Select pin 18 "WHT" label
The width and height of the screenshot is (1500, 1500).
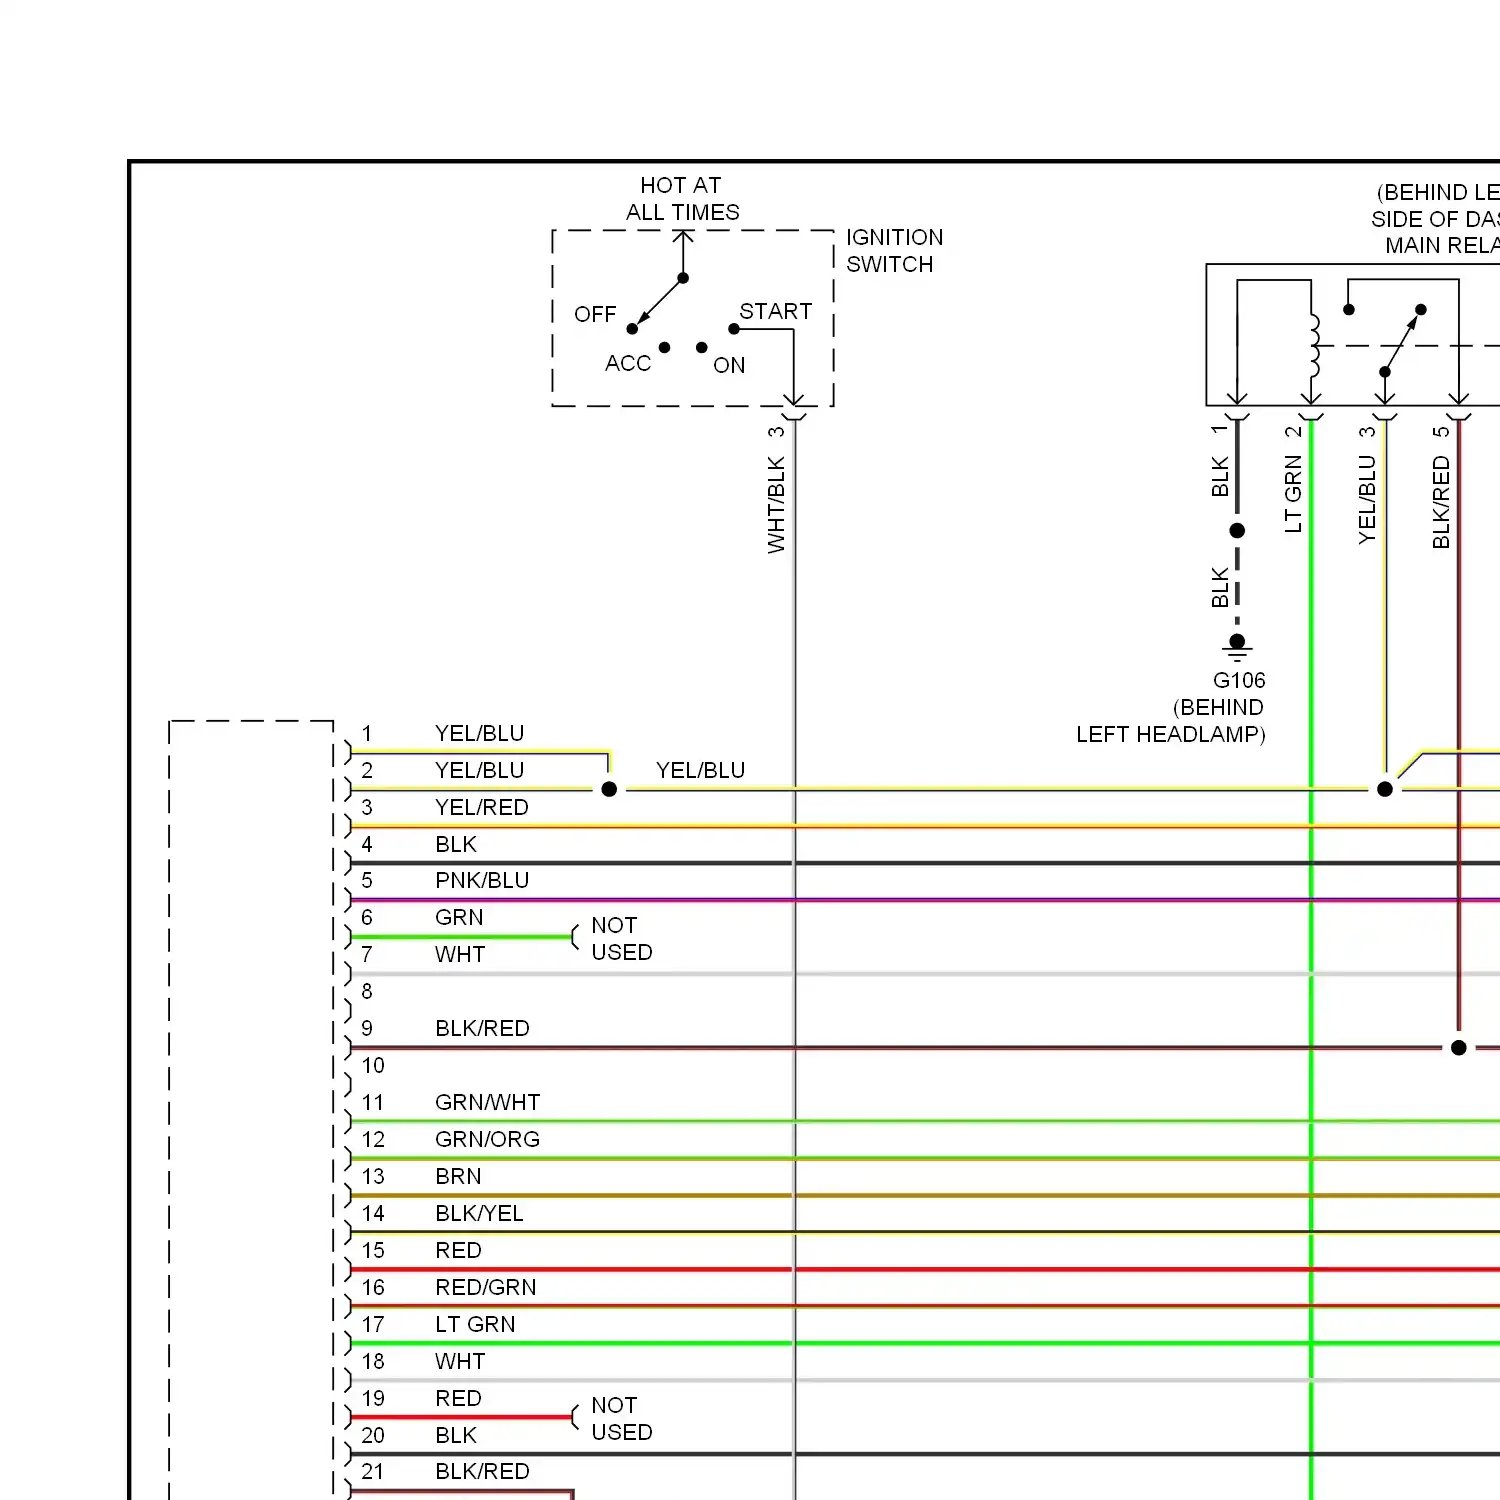click(x=460, y=1362)
